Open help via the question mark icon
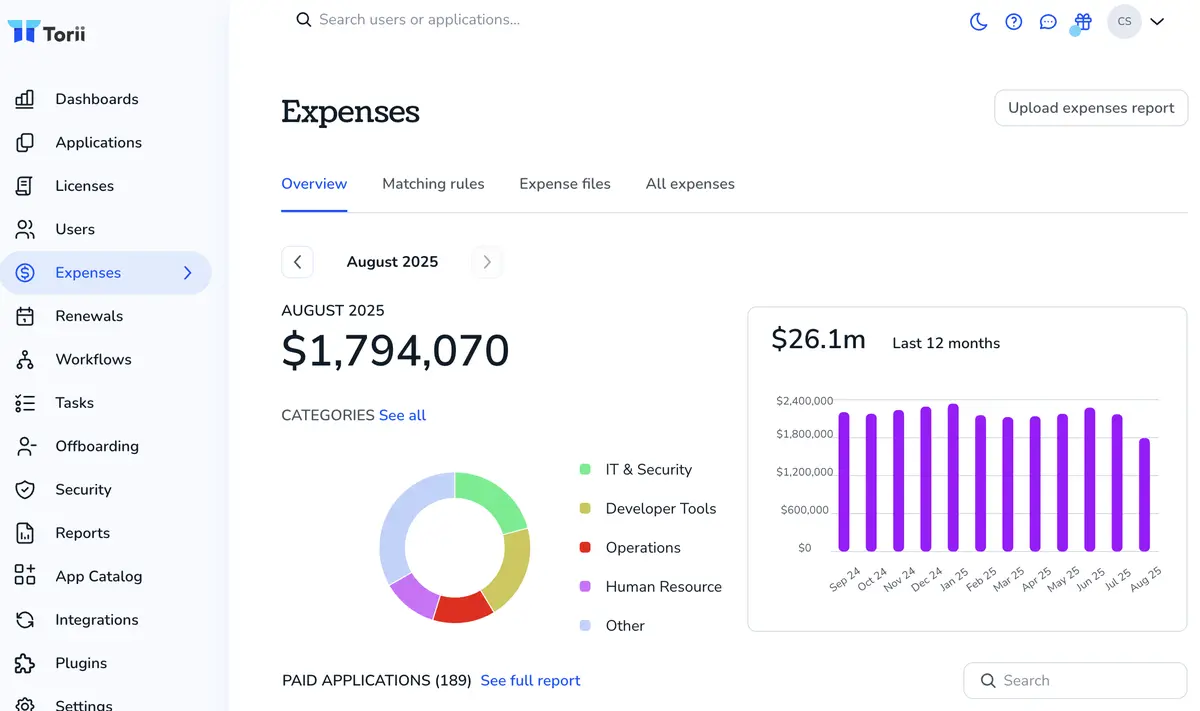 tap(1013, 21)
